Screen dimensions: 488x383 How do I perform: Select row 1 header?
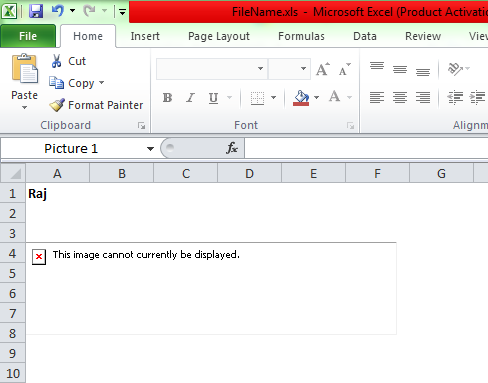[x=13, y=193]
